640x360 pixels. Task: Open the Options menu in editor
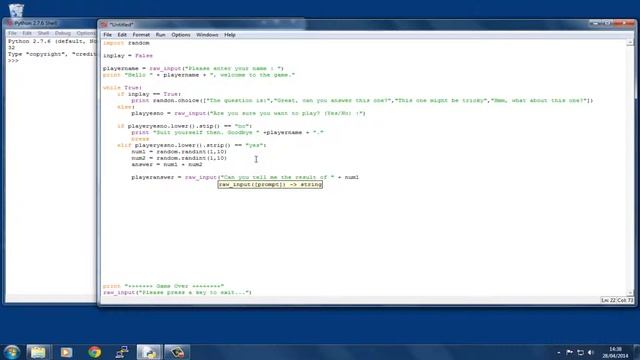point(181,35)
